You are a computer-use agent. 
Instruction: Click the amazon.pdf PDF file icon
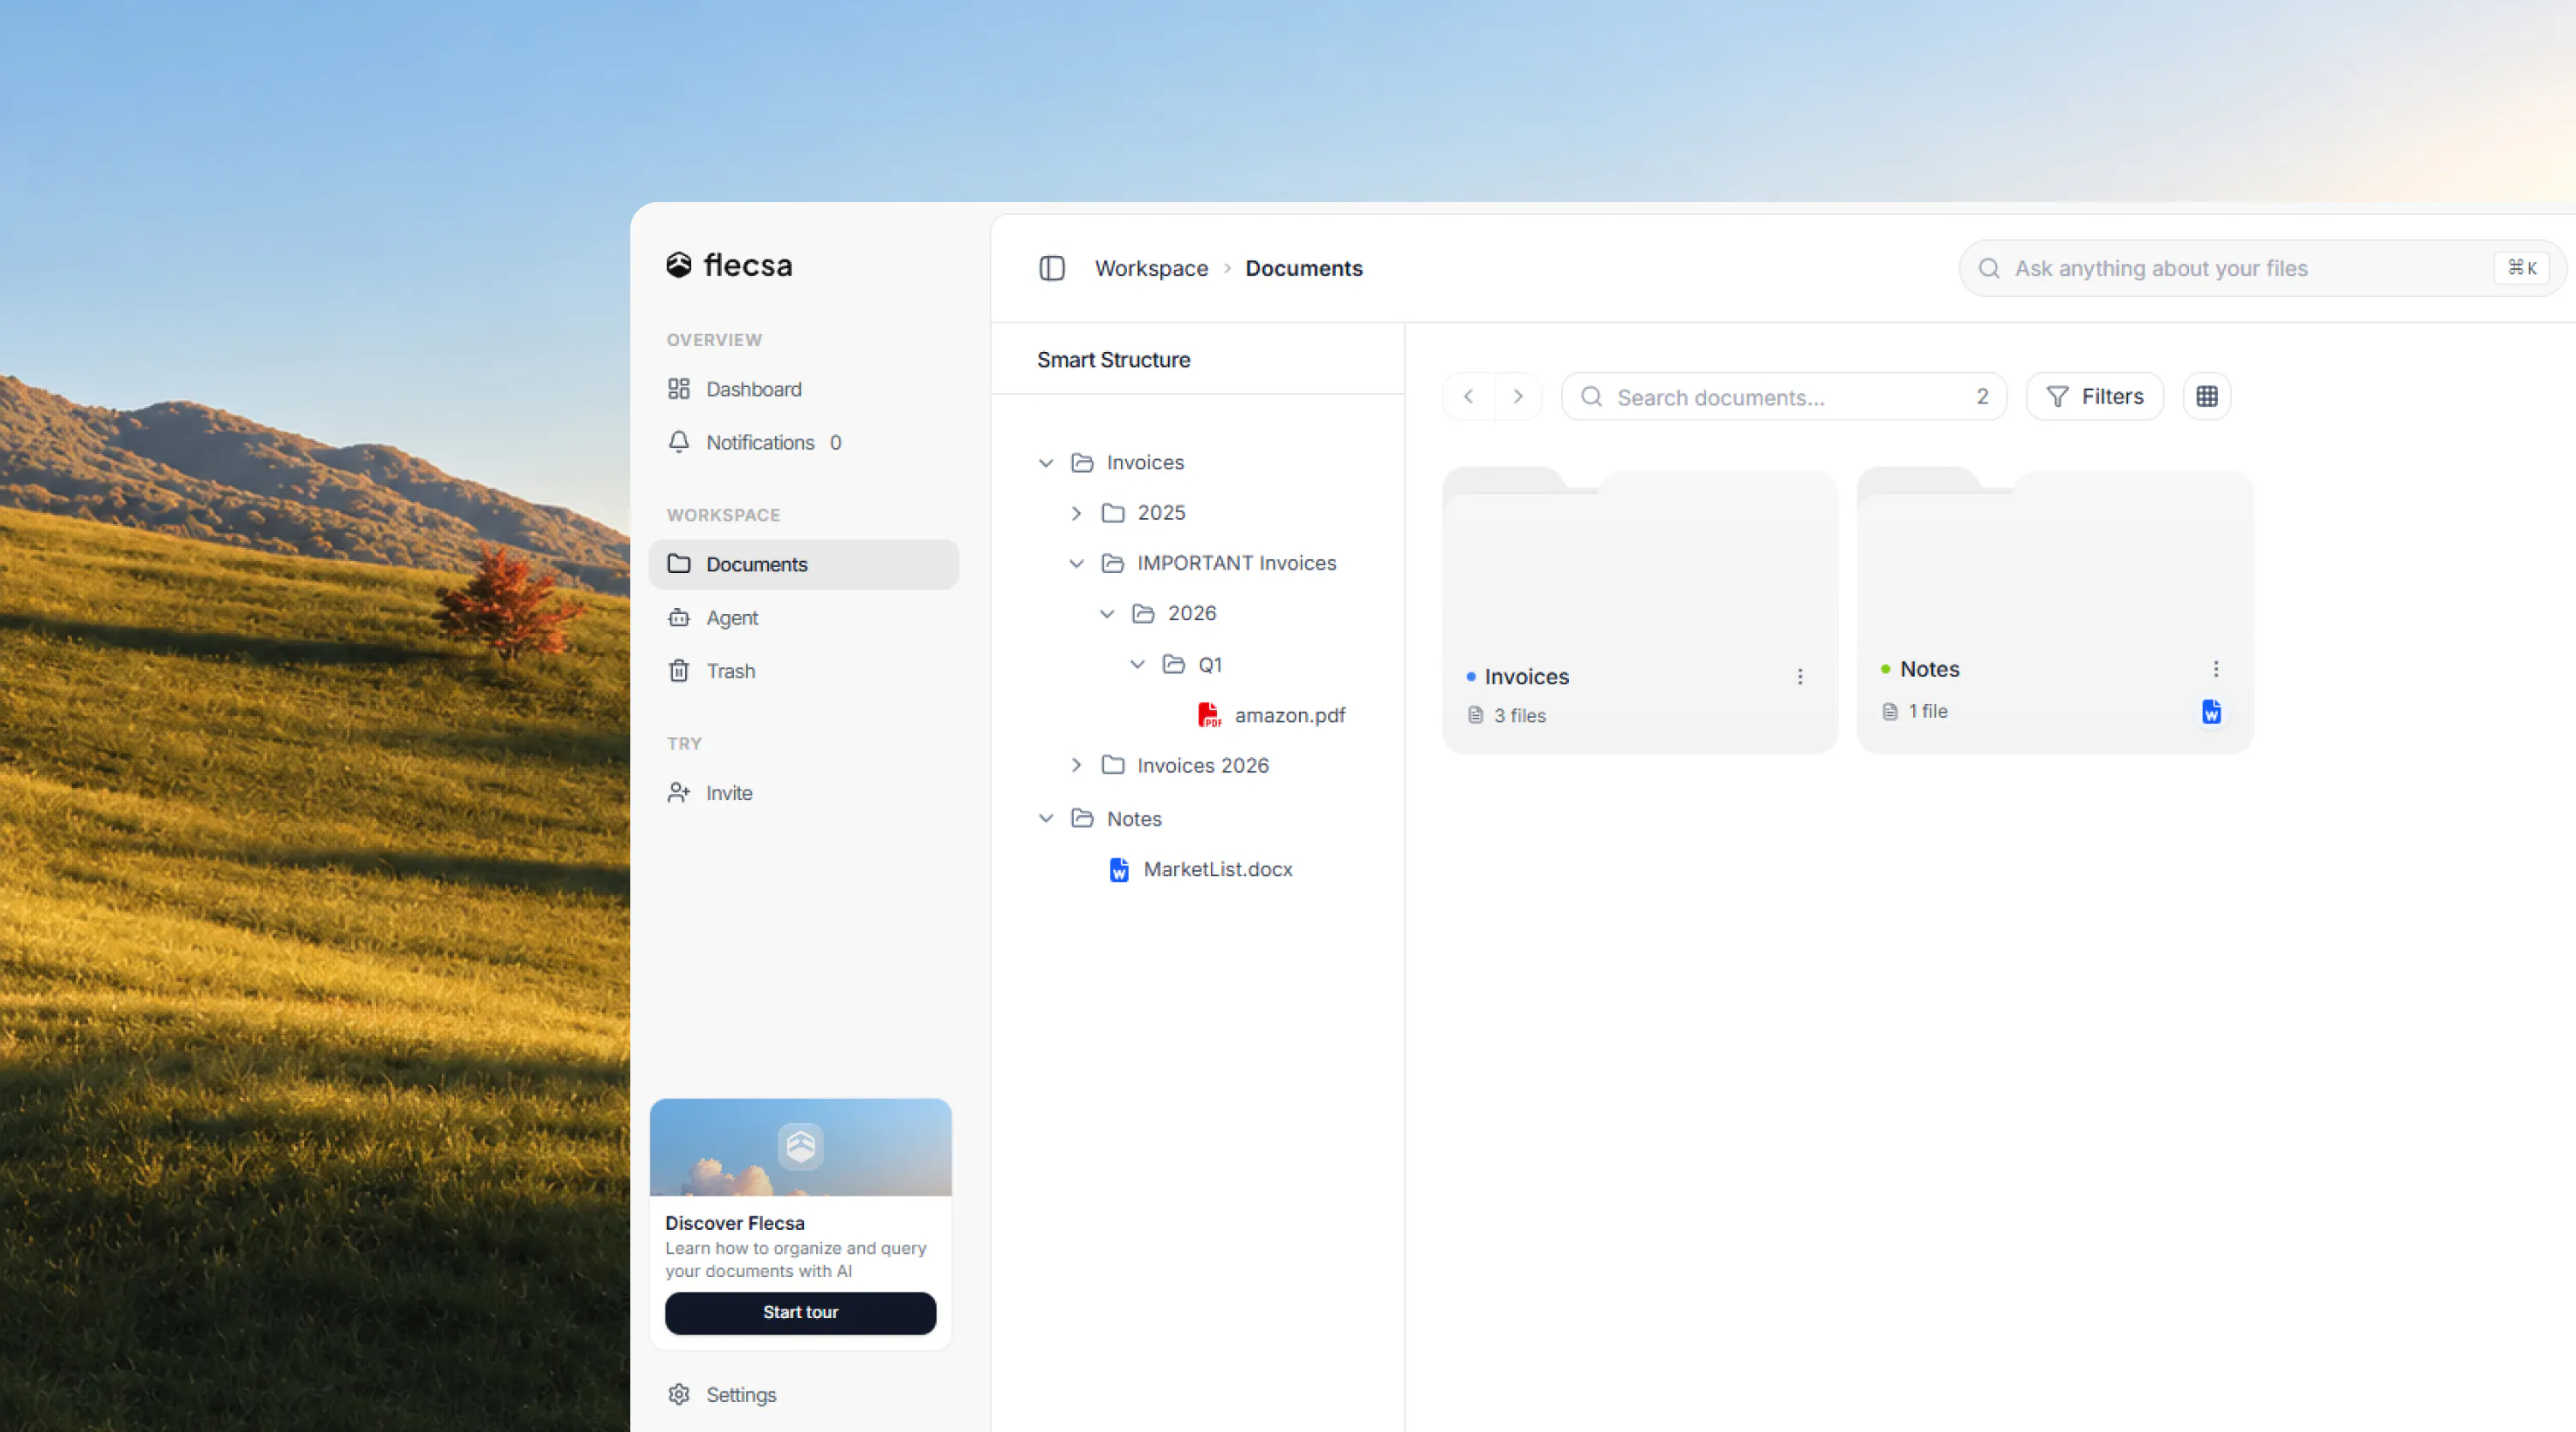point(1209,715)
